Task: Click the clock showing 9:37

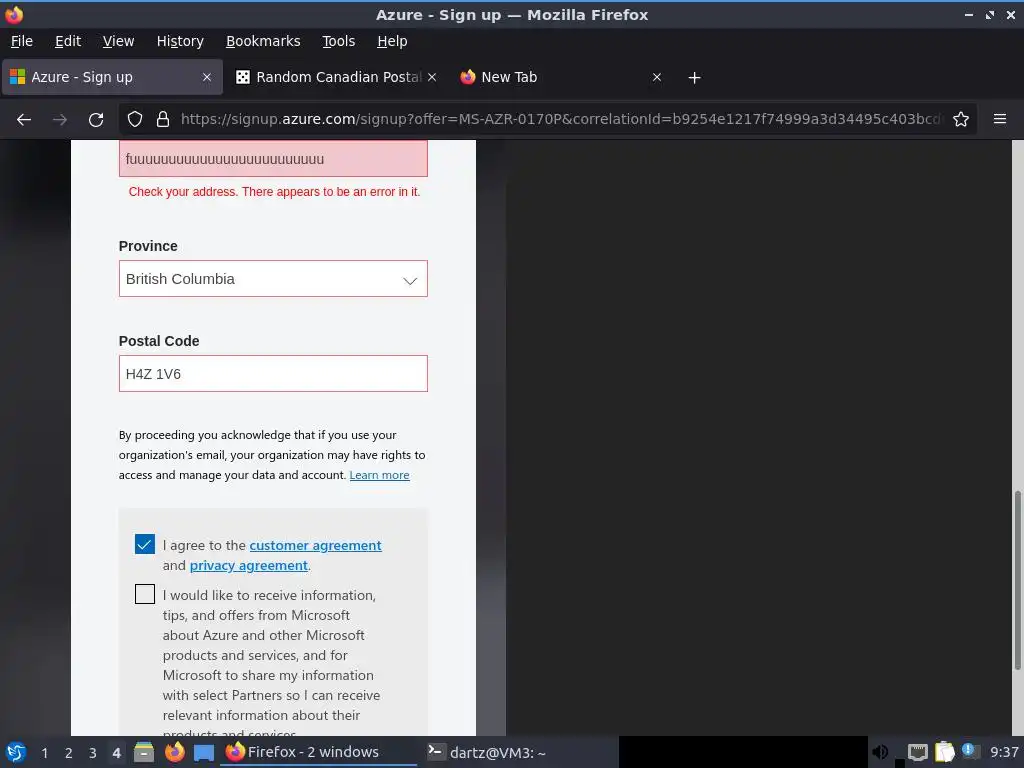Action: 1004,752
